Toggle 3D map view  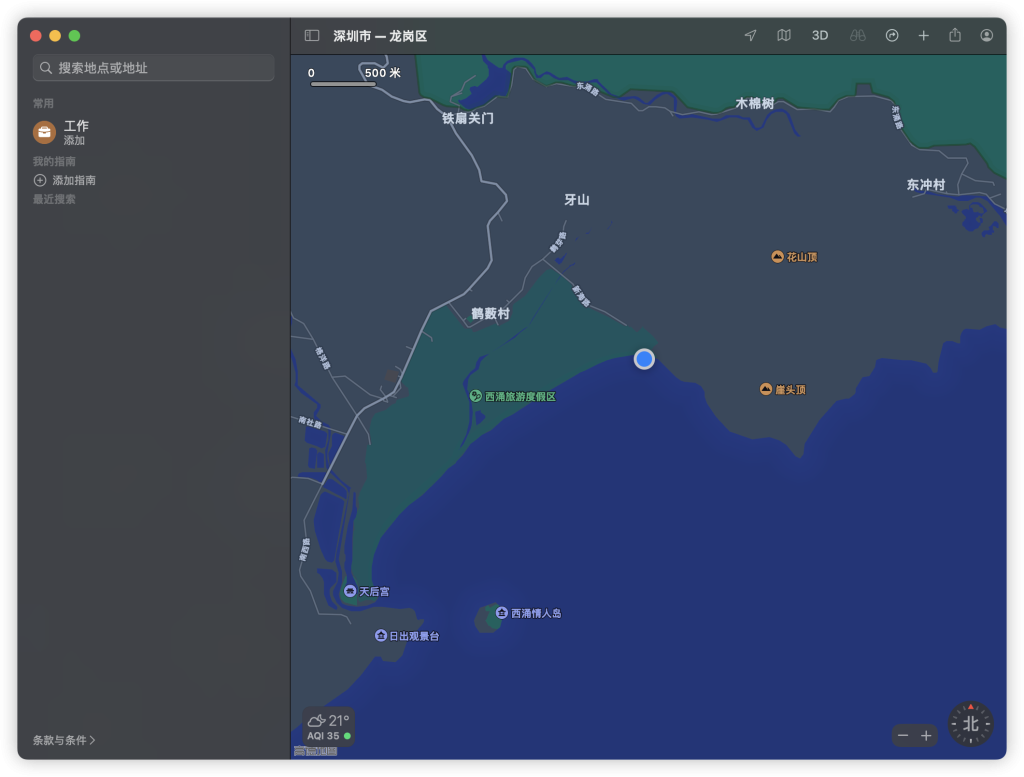[820, 36]
